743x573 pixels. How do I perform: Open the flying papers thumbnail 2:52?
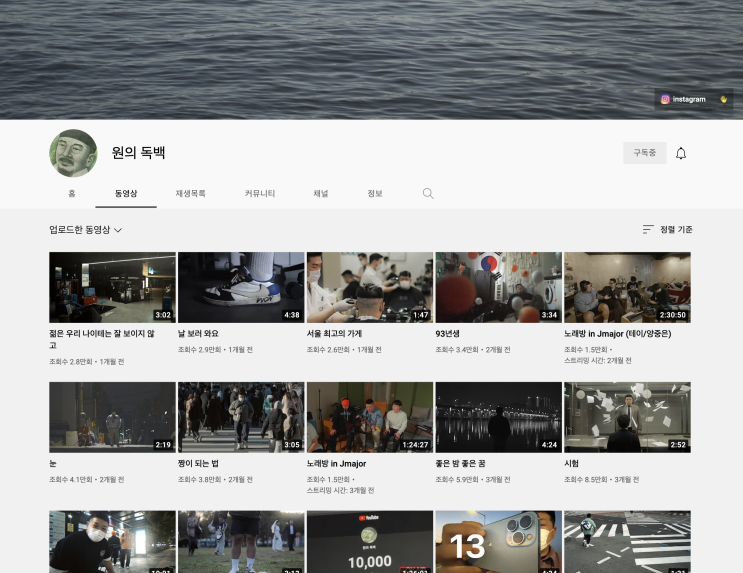[627, 417]
